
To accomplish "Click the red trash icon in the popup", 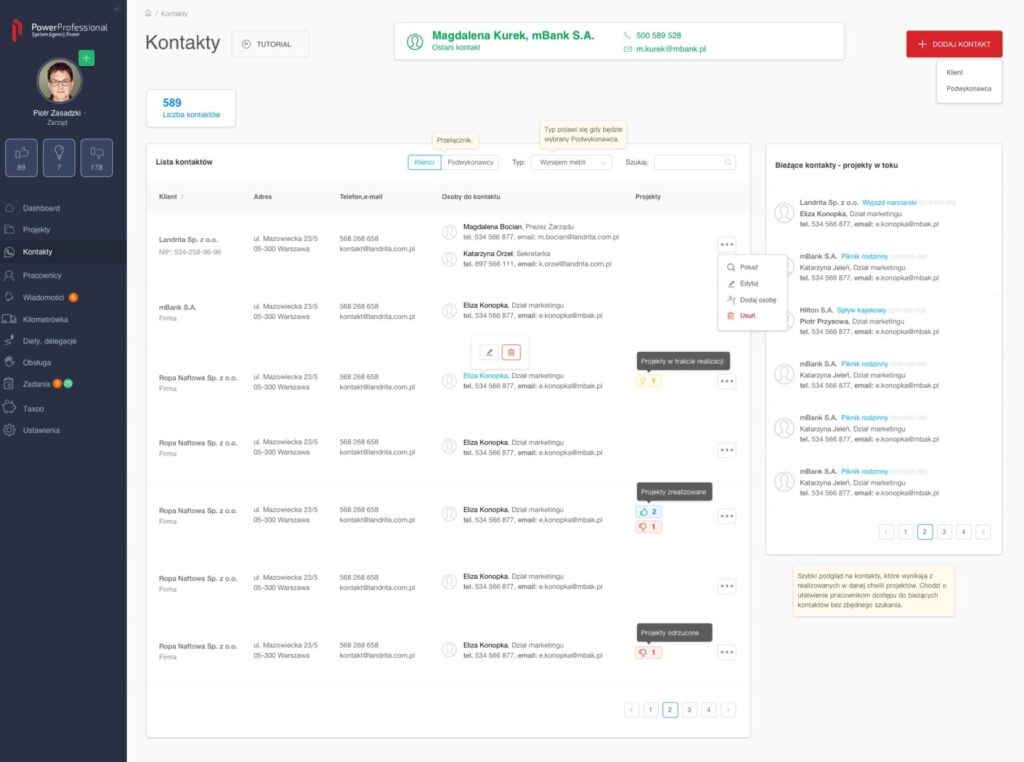I will coord(511,352).
